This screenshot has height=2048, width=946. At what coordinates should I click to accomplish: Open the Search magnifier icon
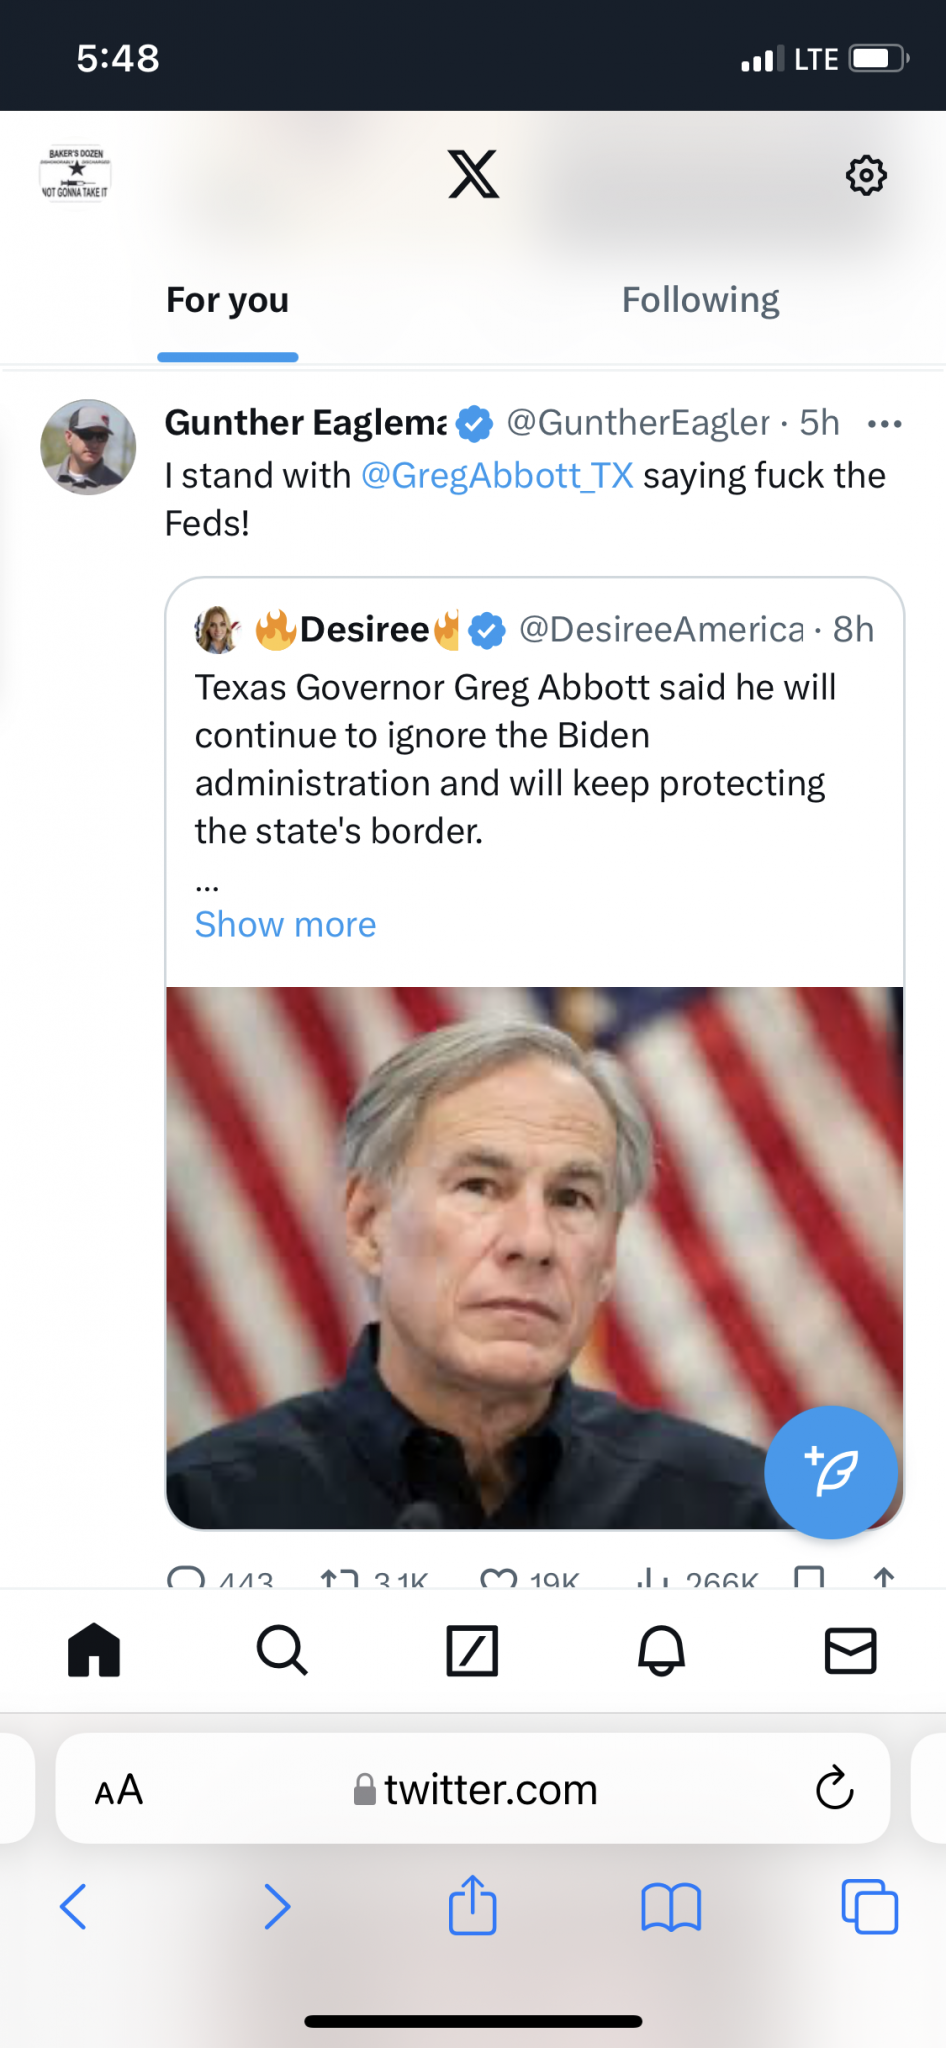(282, 1650)
